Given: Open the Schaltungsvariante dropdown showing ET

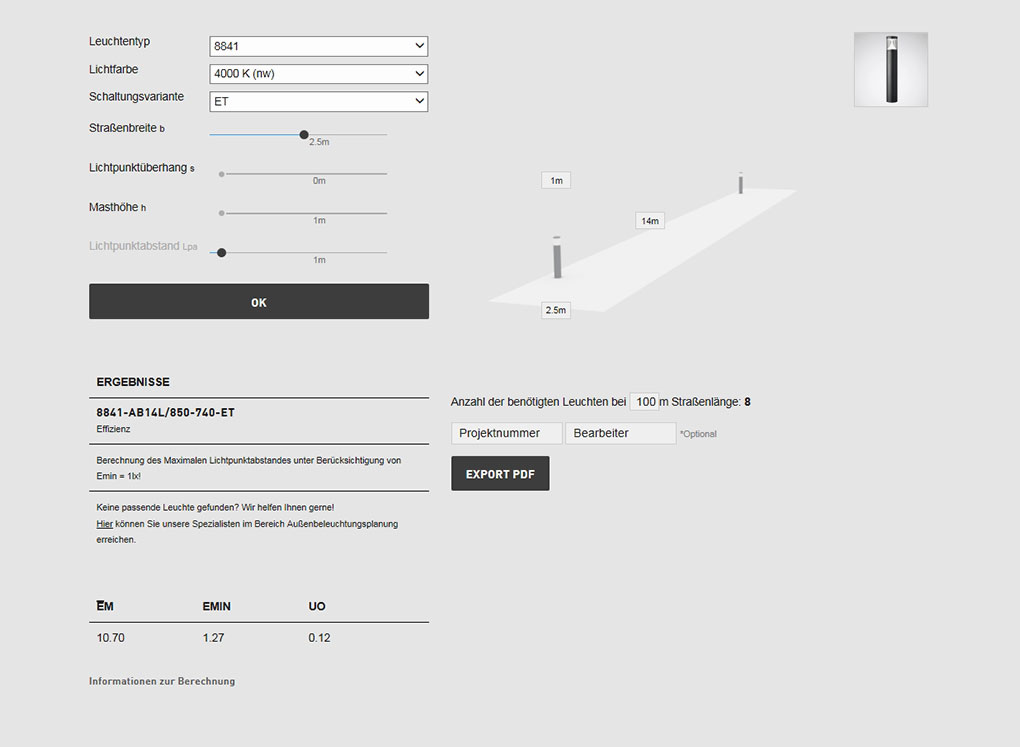Looking at the screenshot, I should [318, 102].
